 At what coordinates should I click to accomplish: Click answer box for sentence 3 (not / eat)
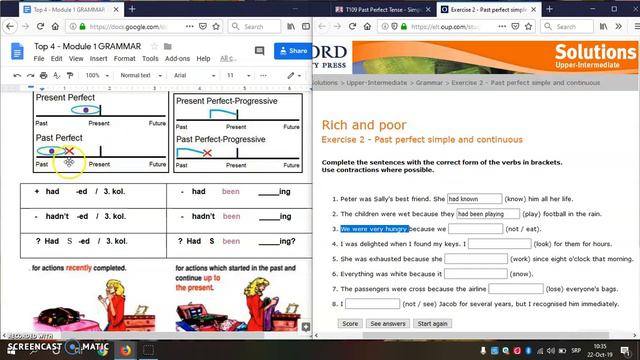(x=476, y=229)
